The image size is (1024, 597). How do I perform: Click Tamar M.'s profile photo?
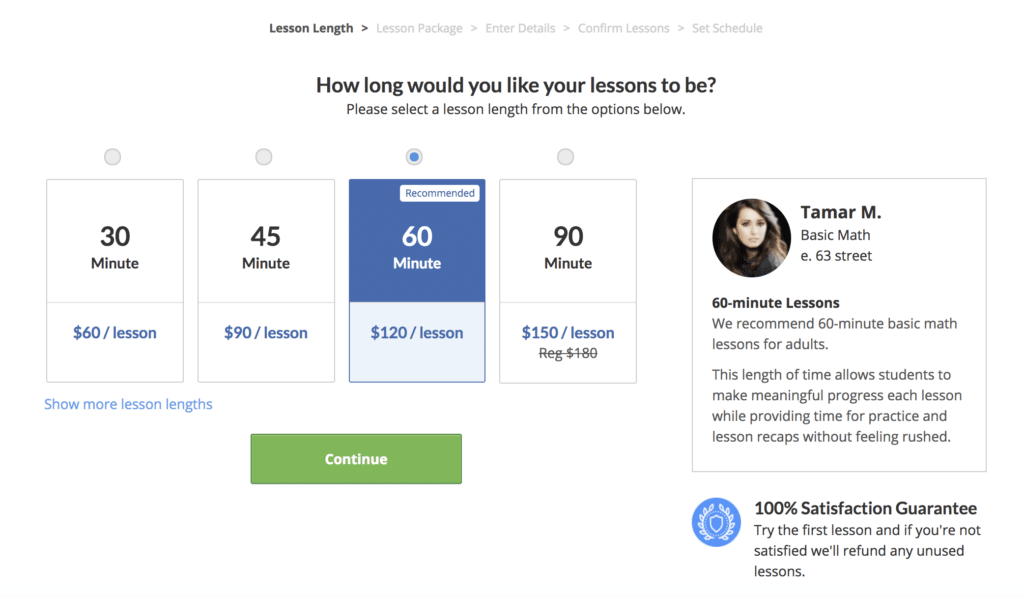coord(751,238)
